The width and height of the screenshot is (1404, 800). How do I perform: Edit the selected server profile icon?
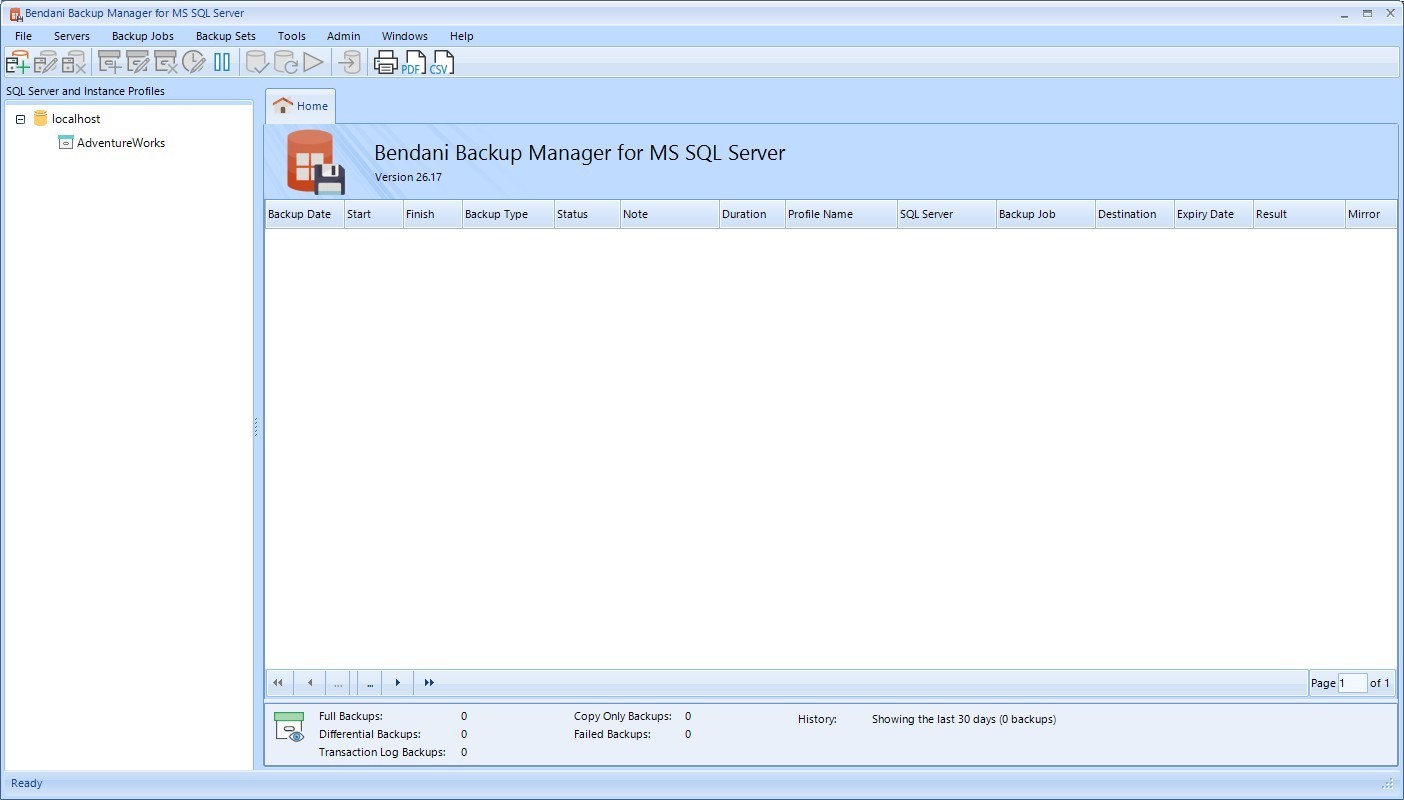tap(45, 62)
